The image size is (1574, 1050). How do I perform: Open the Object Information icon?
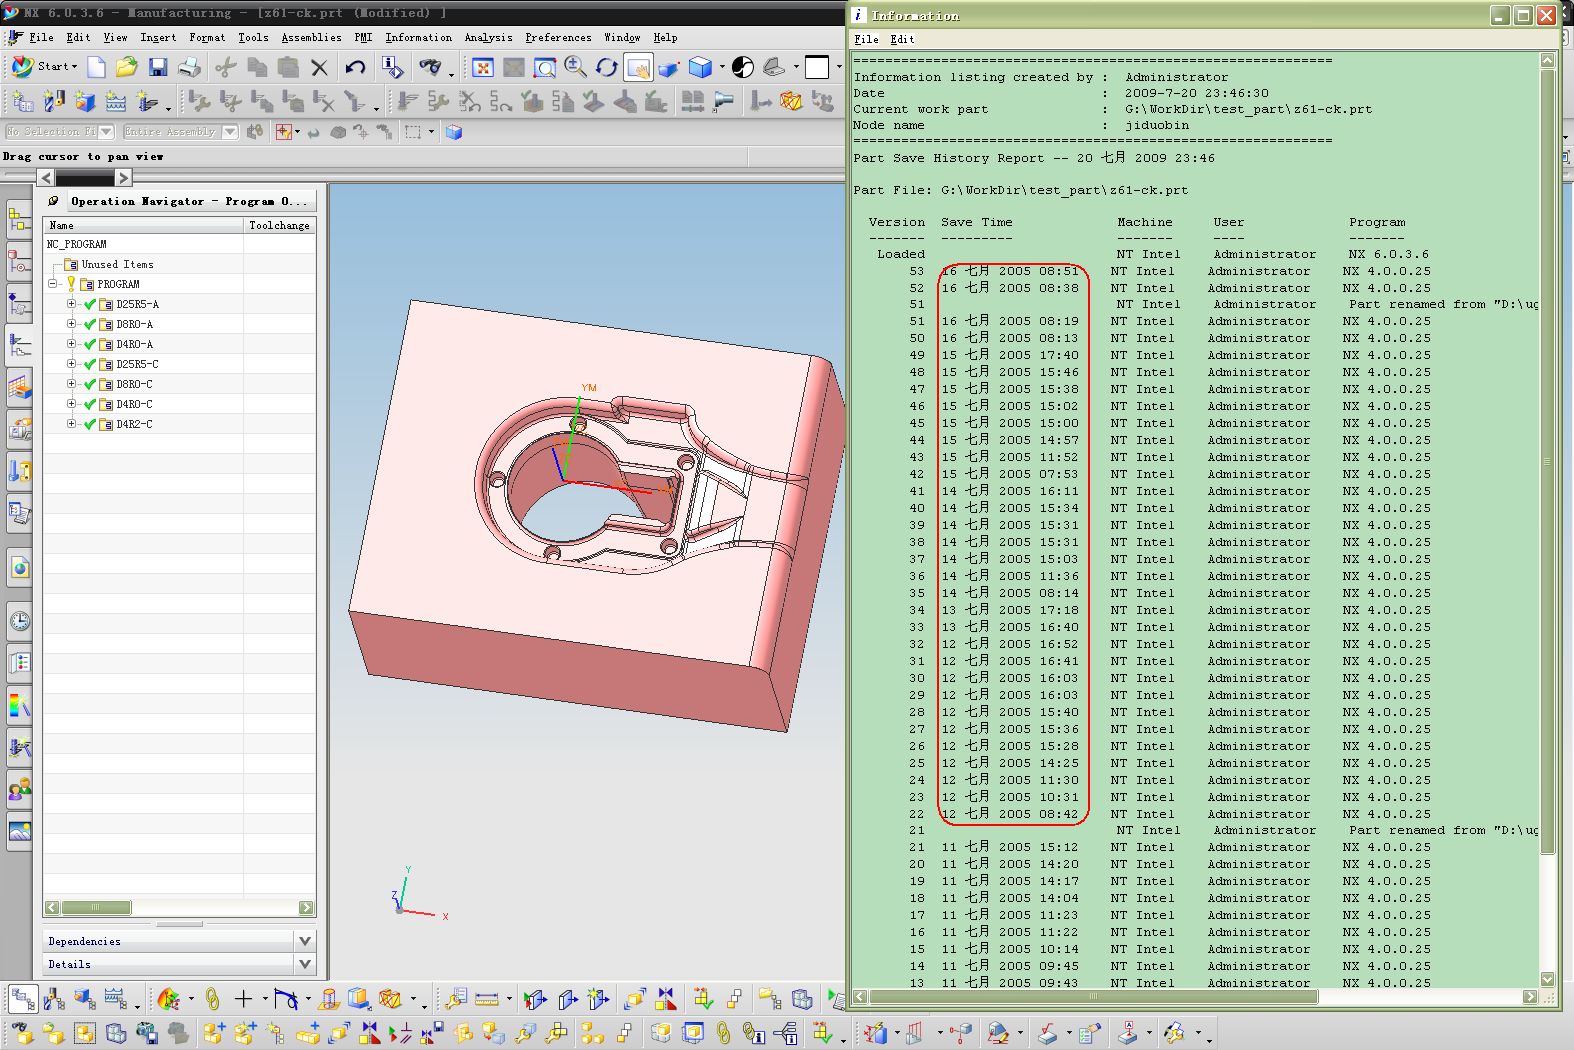click(393, 67)
